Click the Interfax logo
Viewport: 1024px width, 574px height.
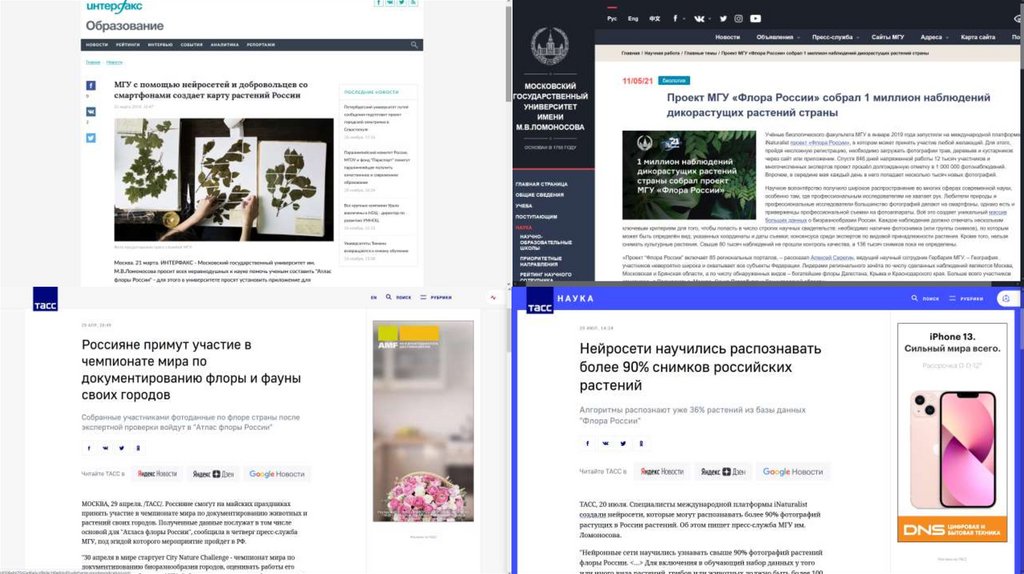(x=114, y=7)
